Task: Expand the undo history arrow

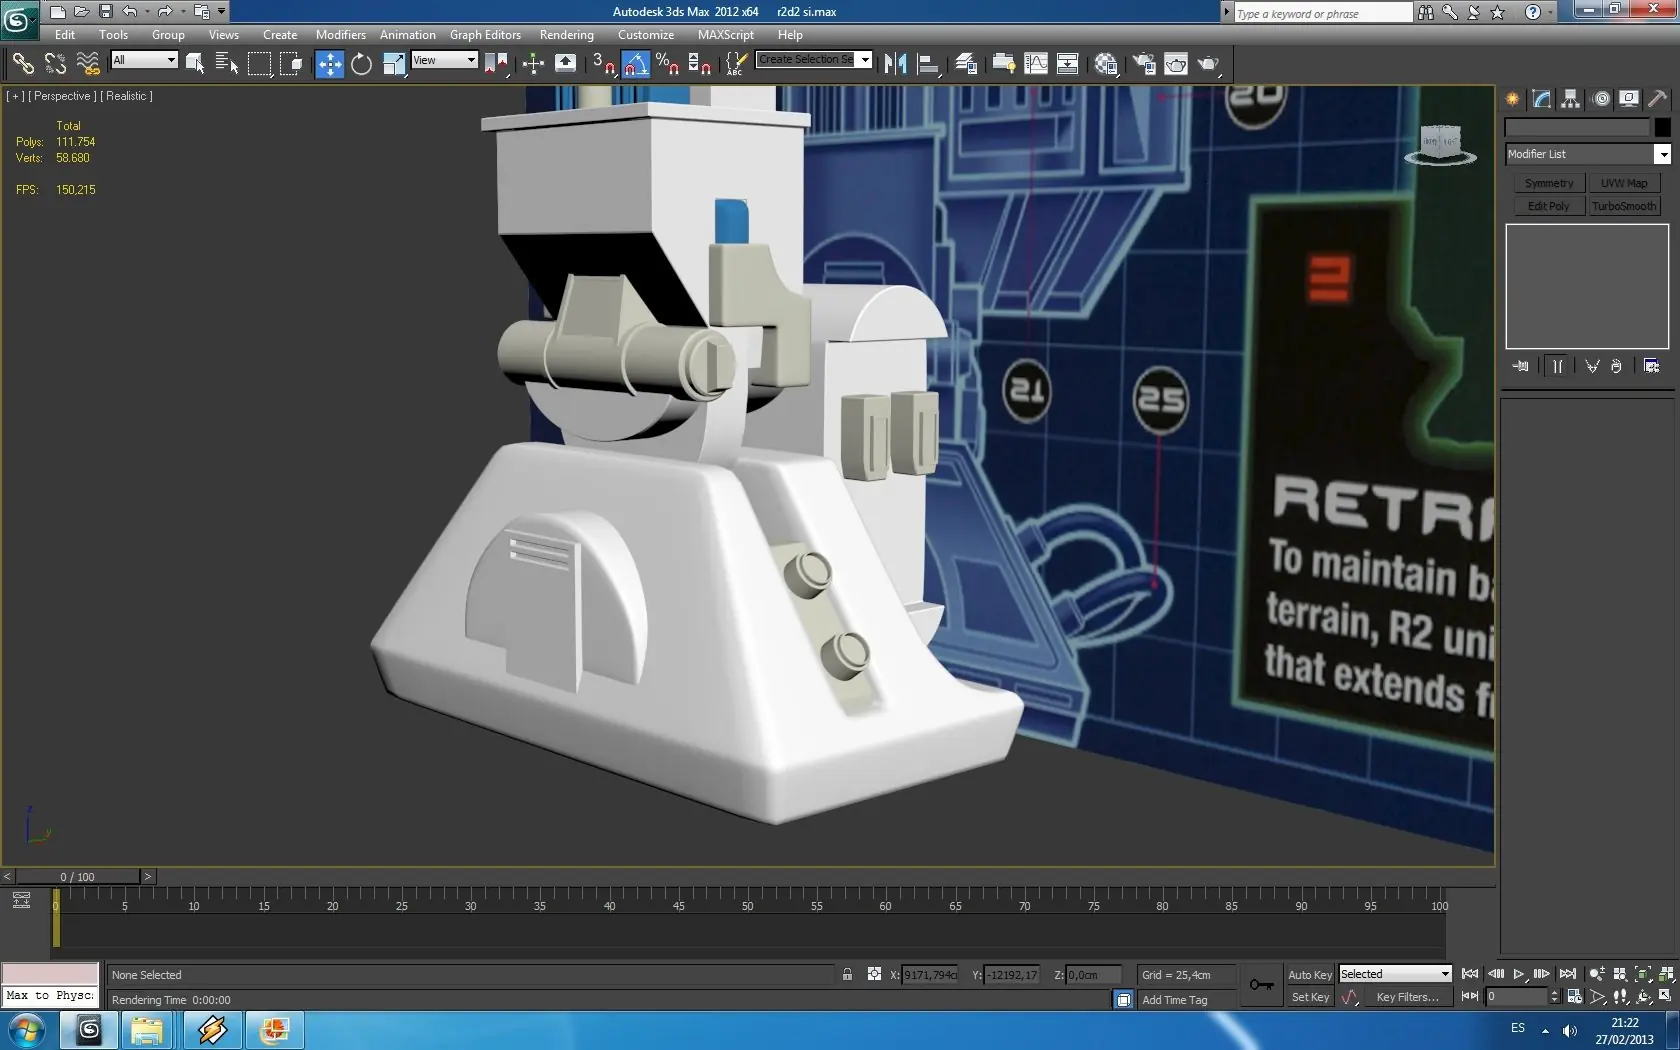Action: [146, 12]
